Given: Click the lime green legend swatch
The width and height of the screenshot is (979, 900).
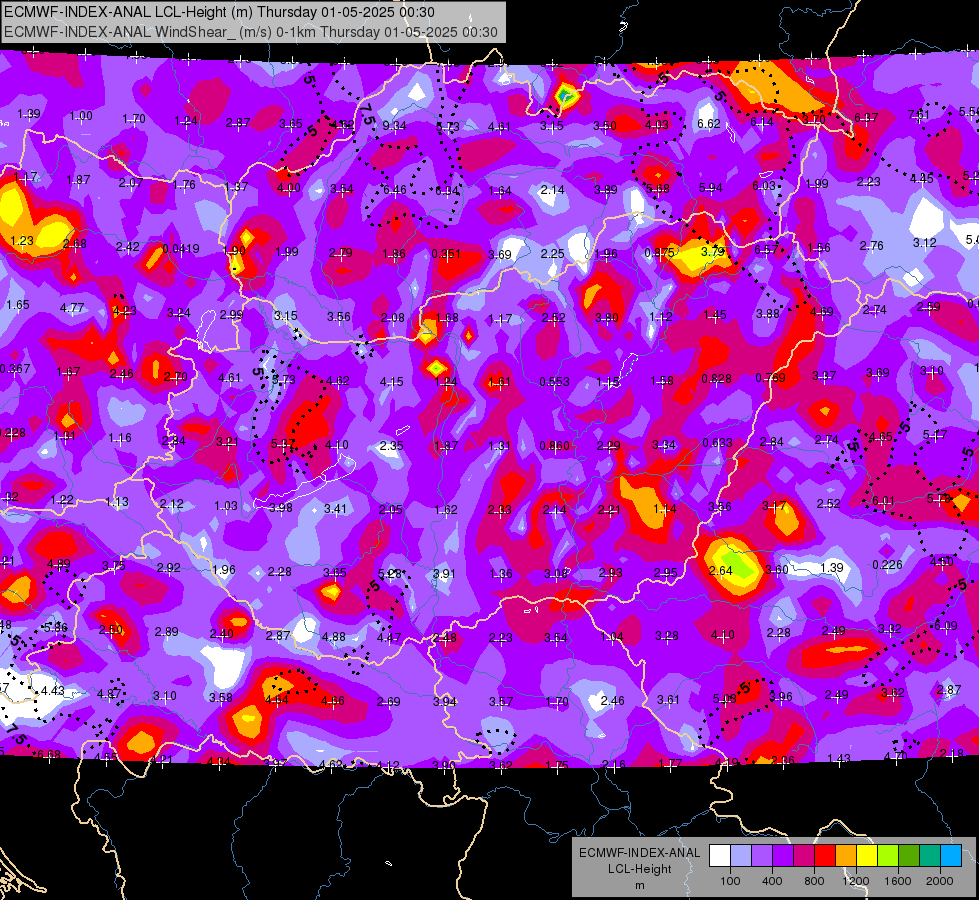Looking at the screenshot, I should (x=888, y=856).
